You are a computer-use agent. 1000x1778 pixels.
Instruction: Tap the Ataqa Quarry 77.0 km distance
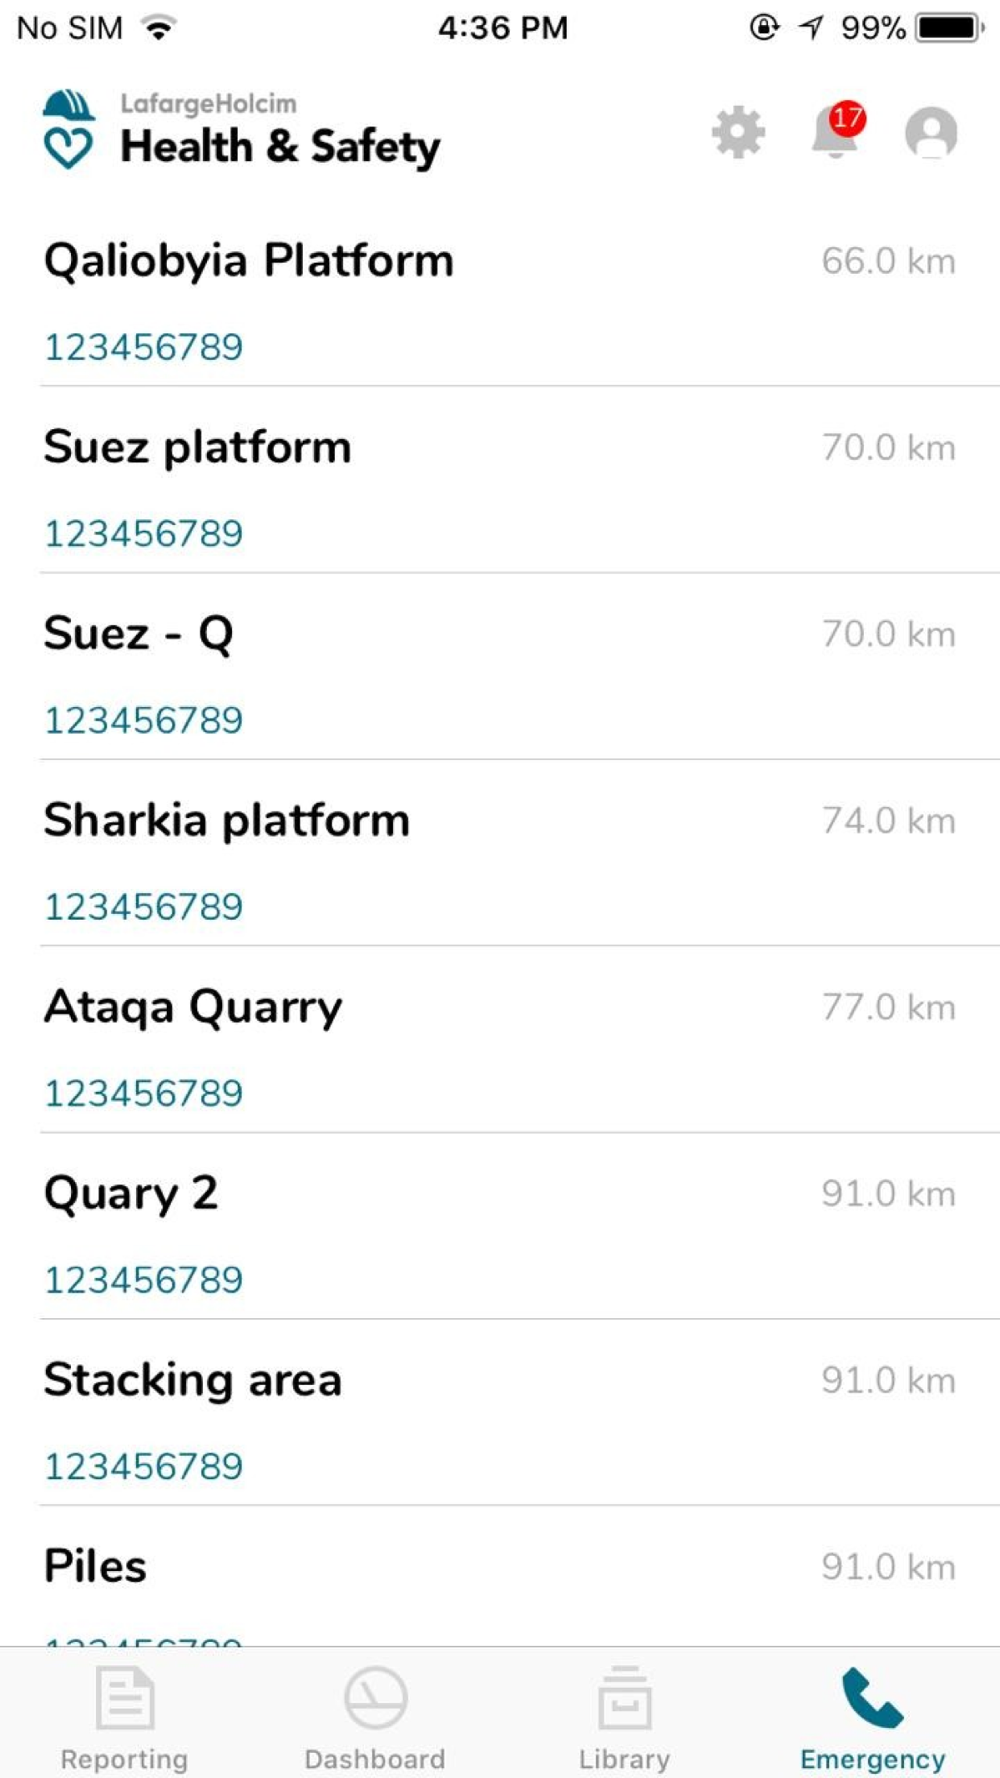tap(888, 1007)
